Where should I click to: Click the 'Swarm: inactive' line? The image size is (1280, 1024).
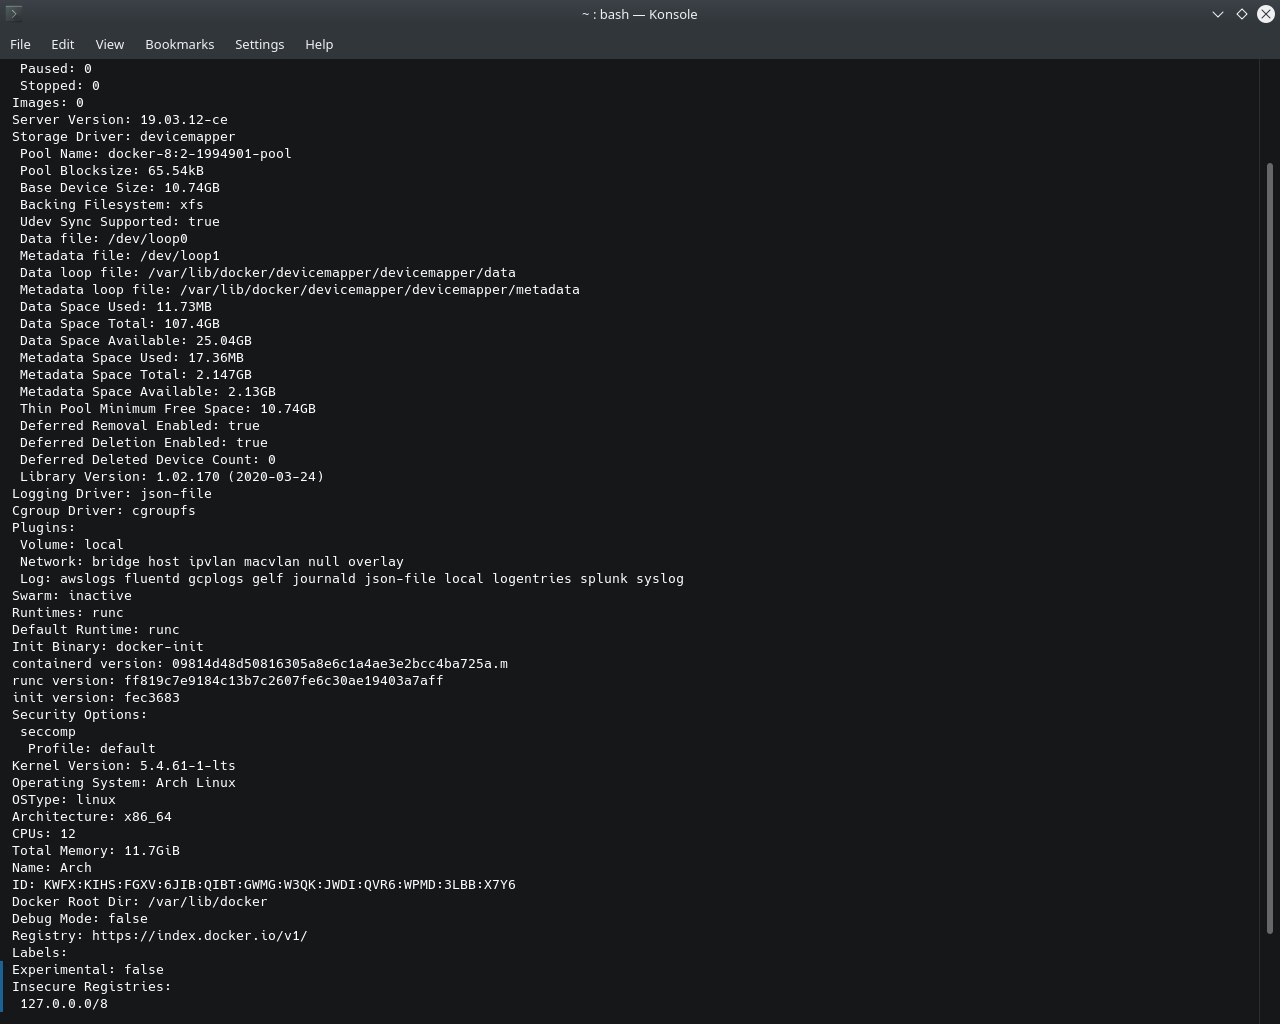pos(72,596)
